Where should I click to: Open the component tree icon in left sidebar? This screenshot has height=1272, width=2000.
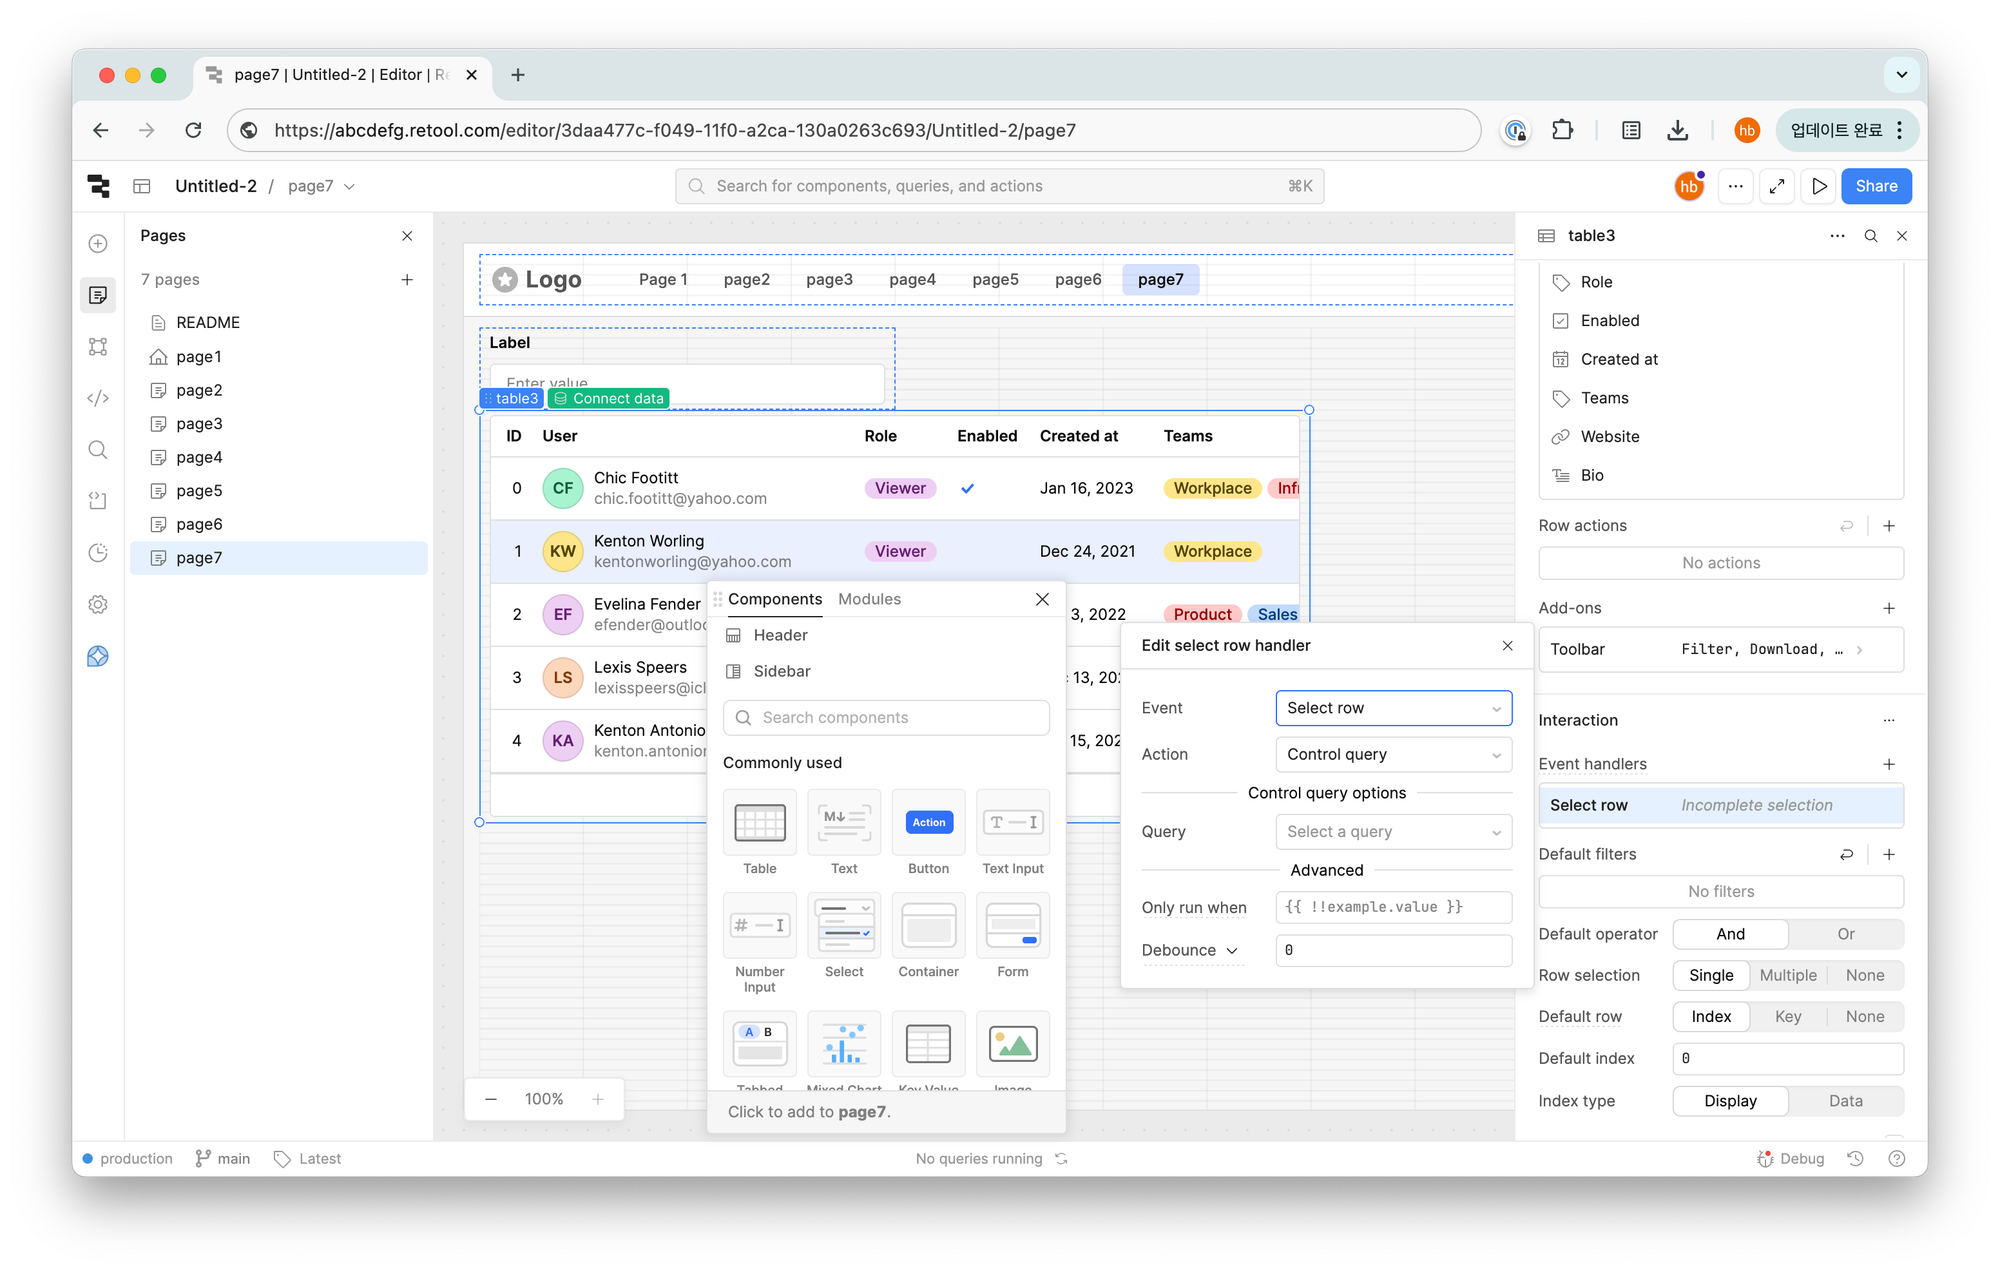98,346
